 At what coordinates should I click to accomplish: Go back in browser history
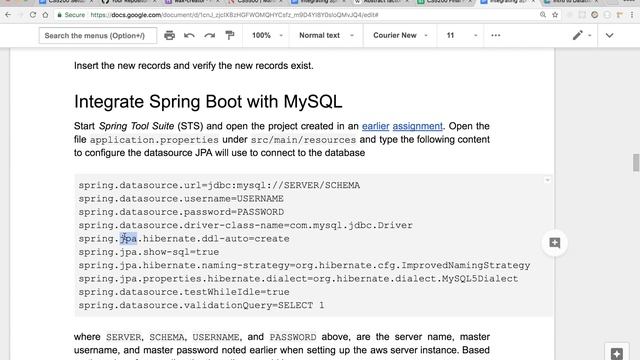(8, 15)
